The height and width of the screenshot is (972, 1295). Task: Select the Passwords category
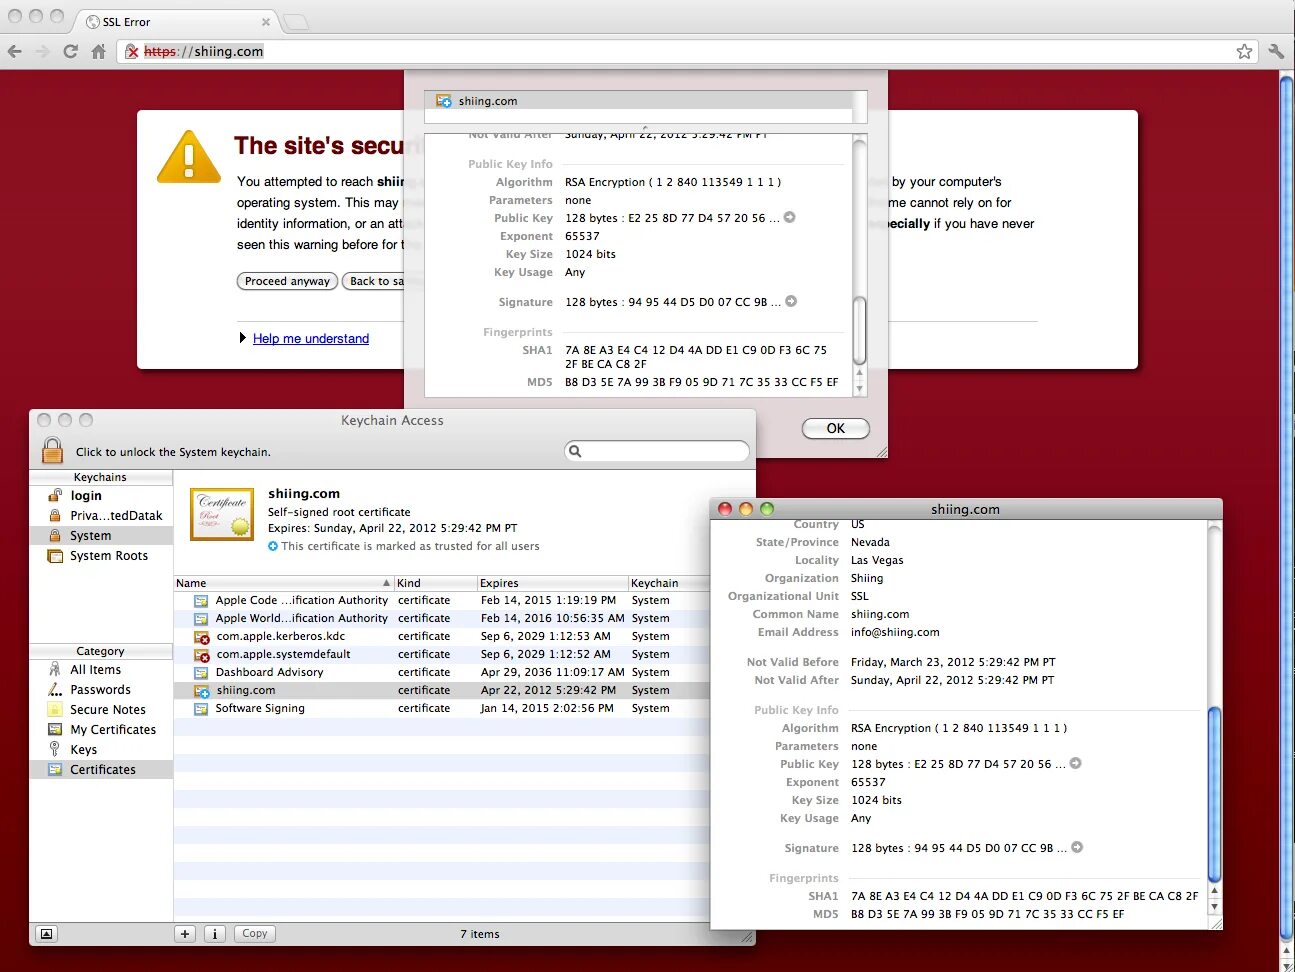(x=101, y=690)
